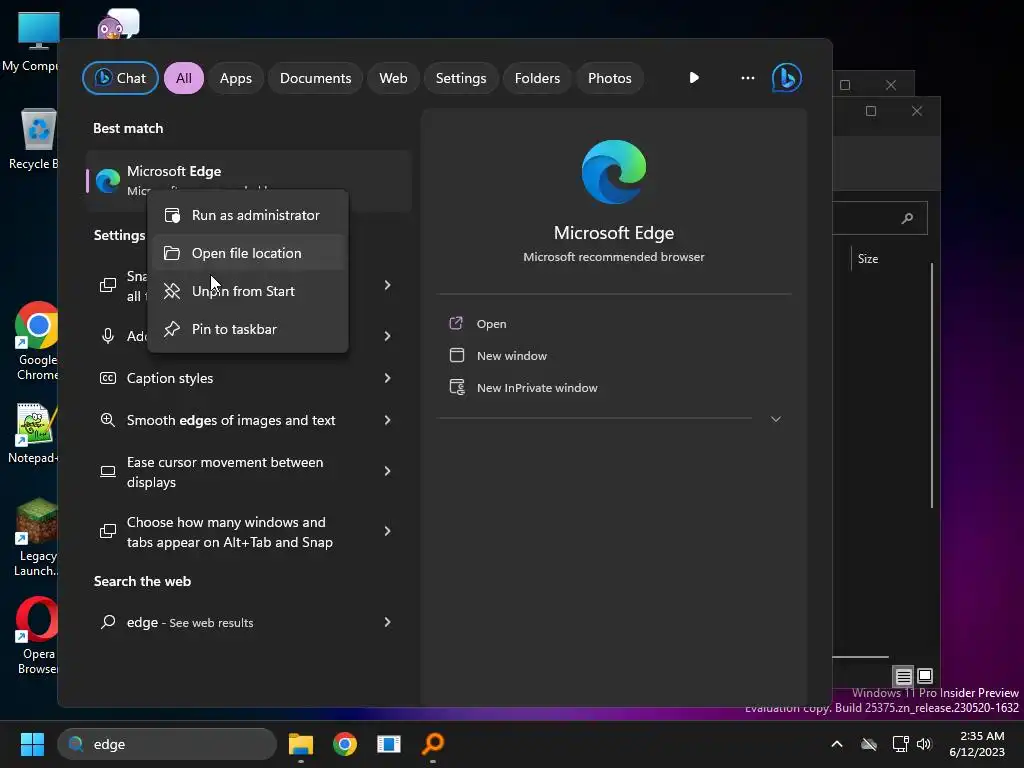Click the display icon beside Ease cursor movement
The image size is (1024, 768).
[x=108, y=472]
